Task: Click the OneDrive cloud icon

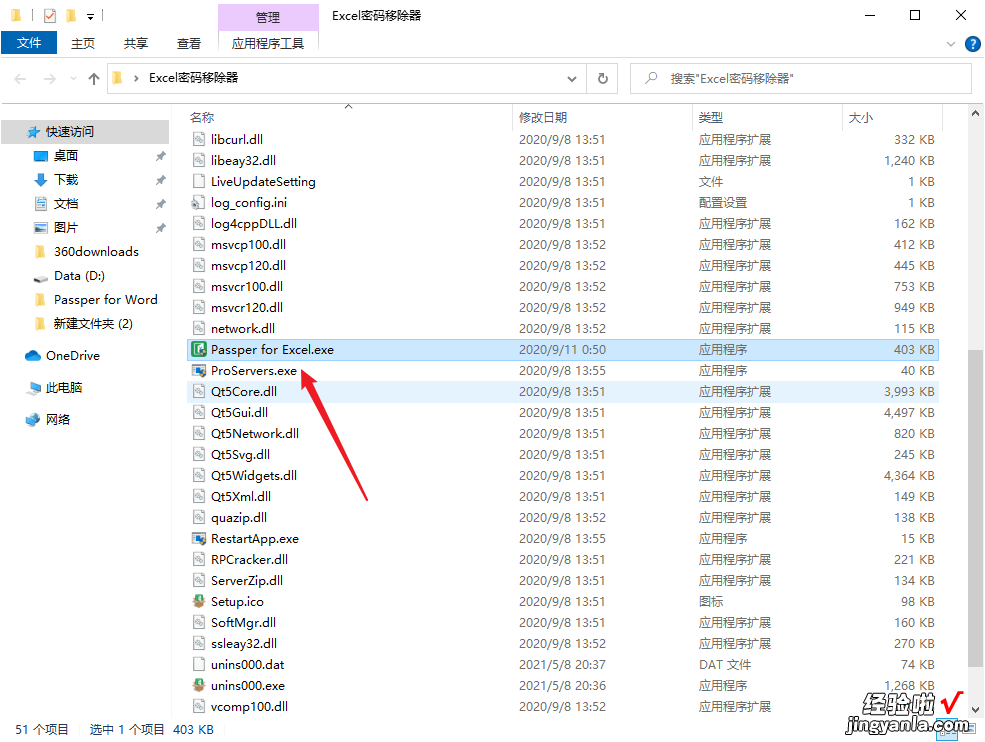Action: 33,356
